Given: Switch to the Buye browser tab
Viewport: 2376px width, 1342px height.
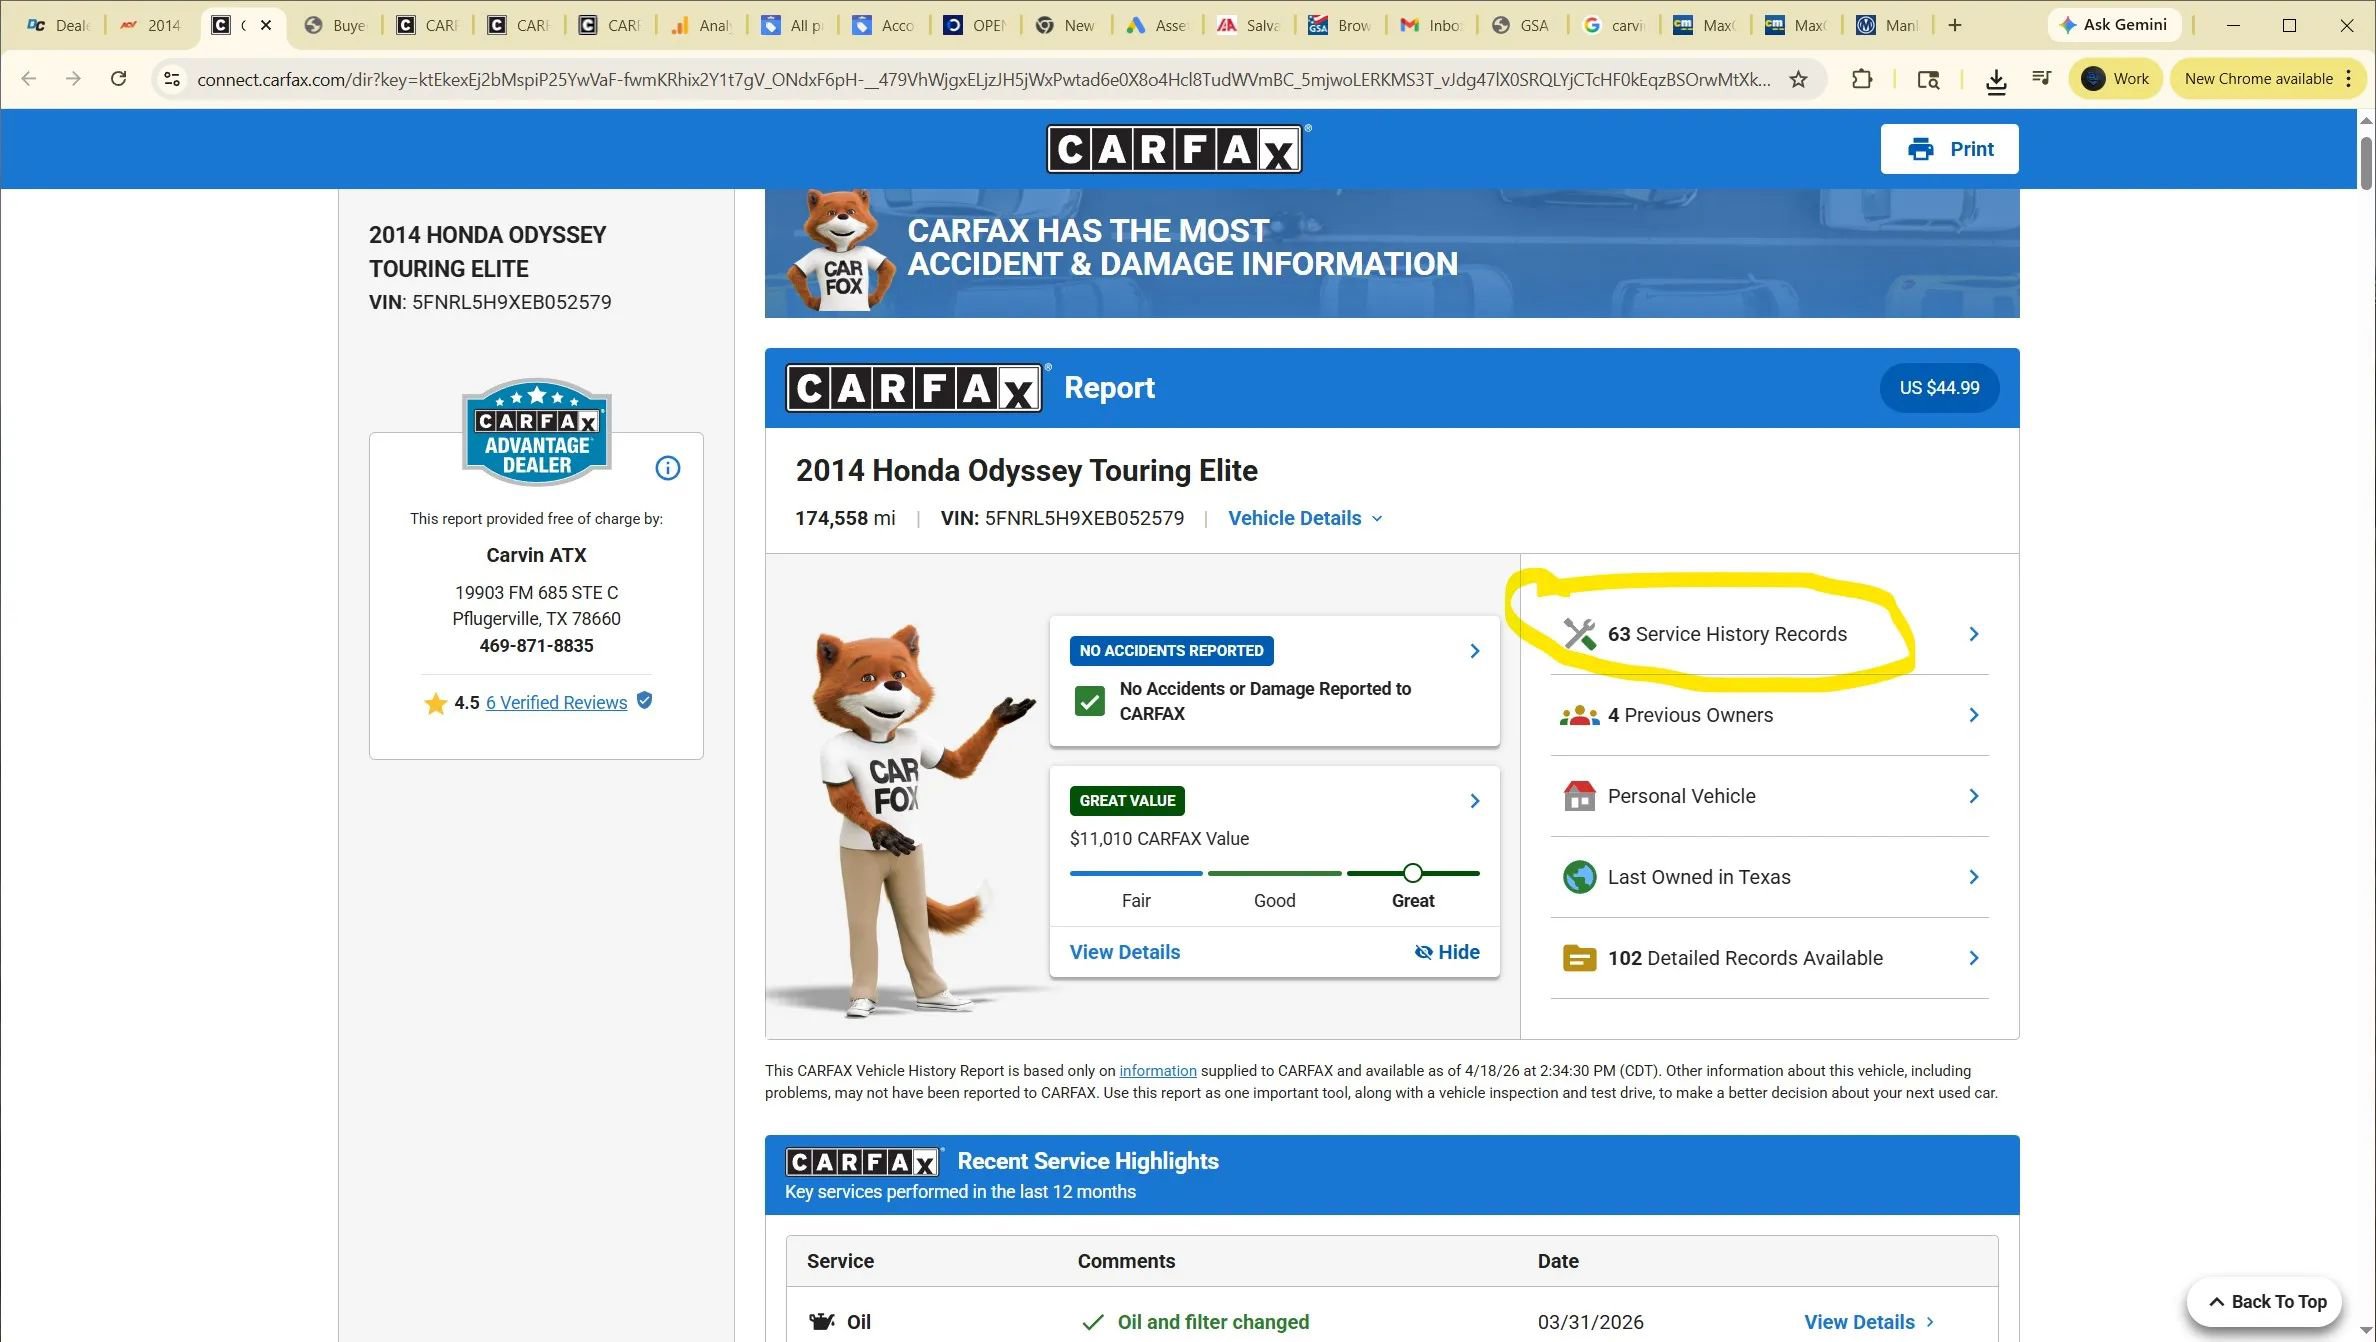Looking at the screenshot, I should click(336, 25).
